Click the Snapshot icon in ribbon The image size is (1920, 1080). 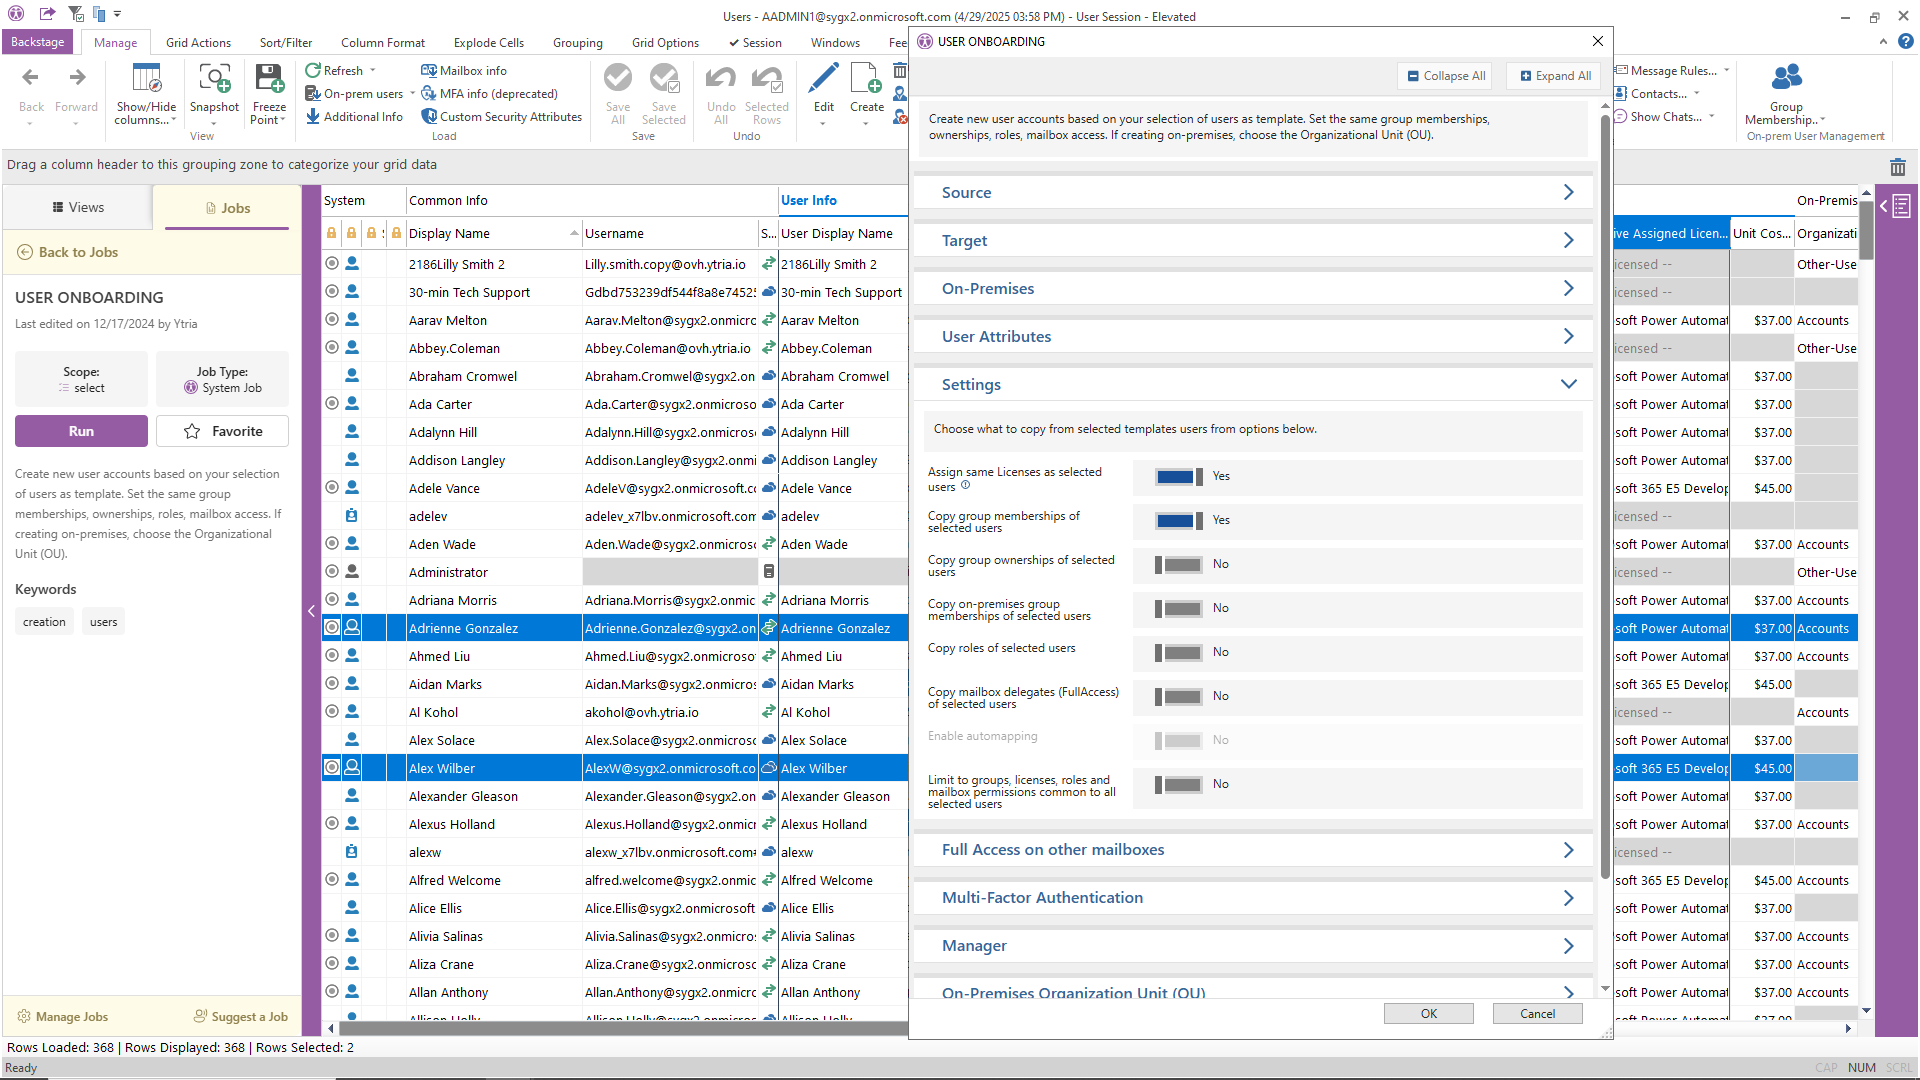click(x=214, y=79)
